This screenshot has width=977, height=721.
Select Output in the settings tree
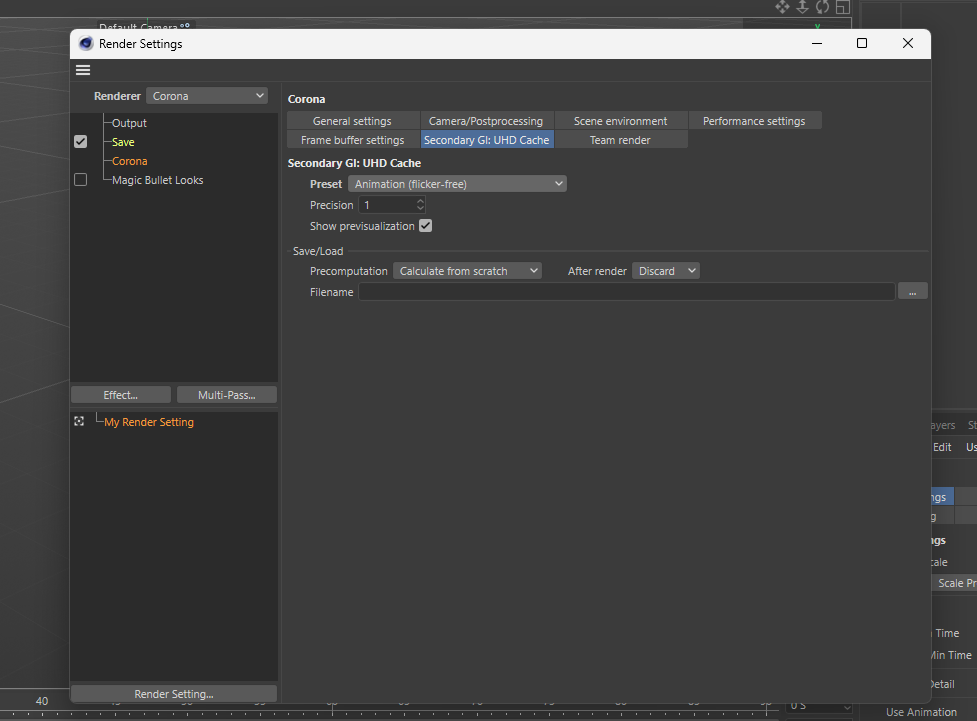pyautogui.click(x=129, y=123)
